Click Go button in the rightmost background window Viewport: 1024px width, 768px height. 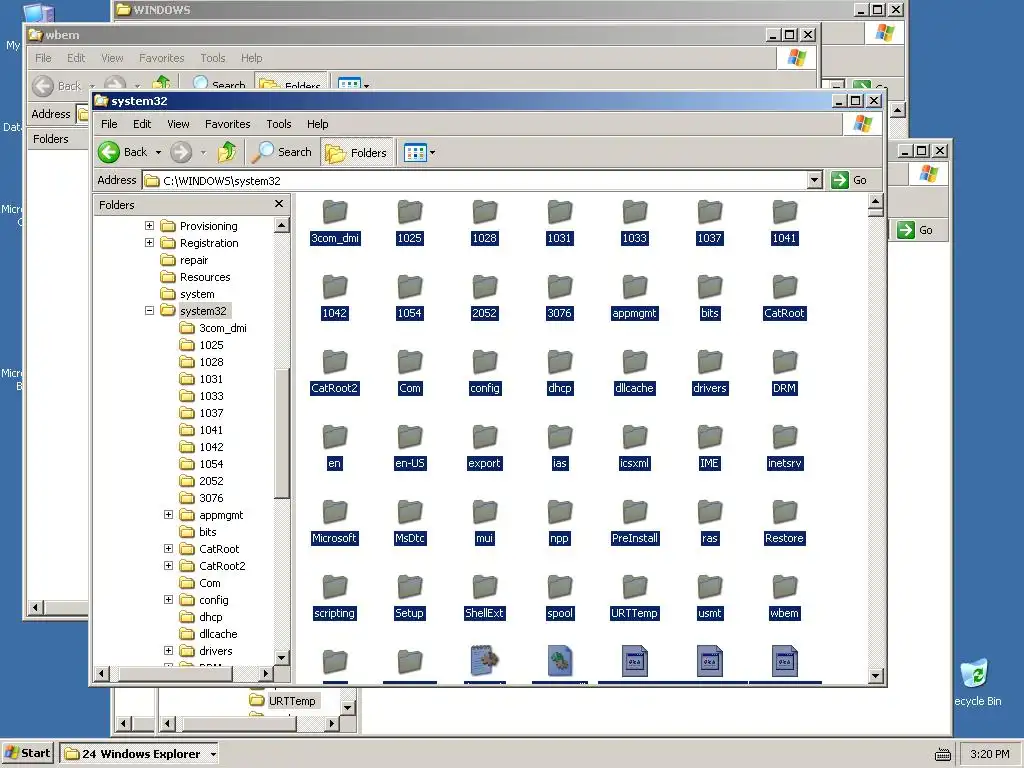pyautogui.click(x=917, y=230)
